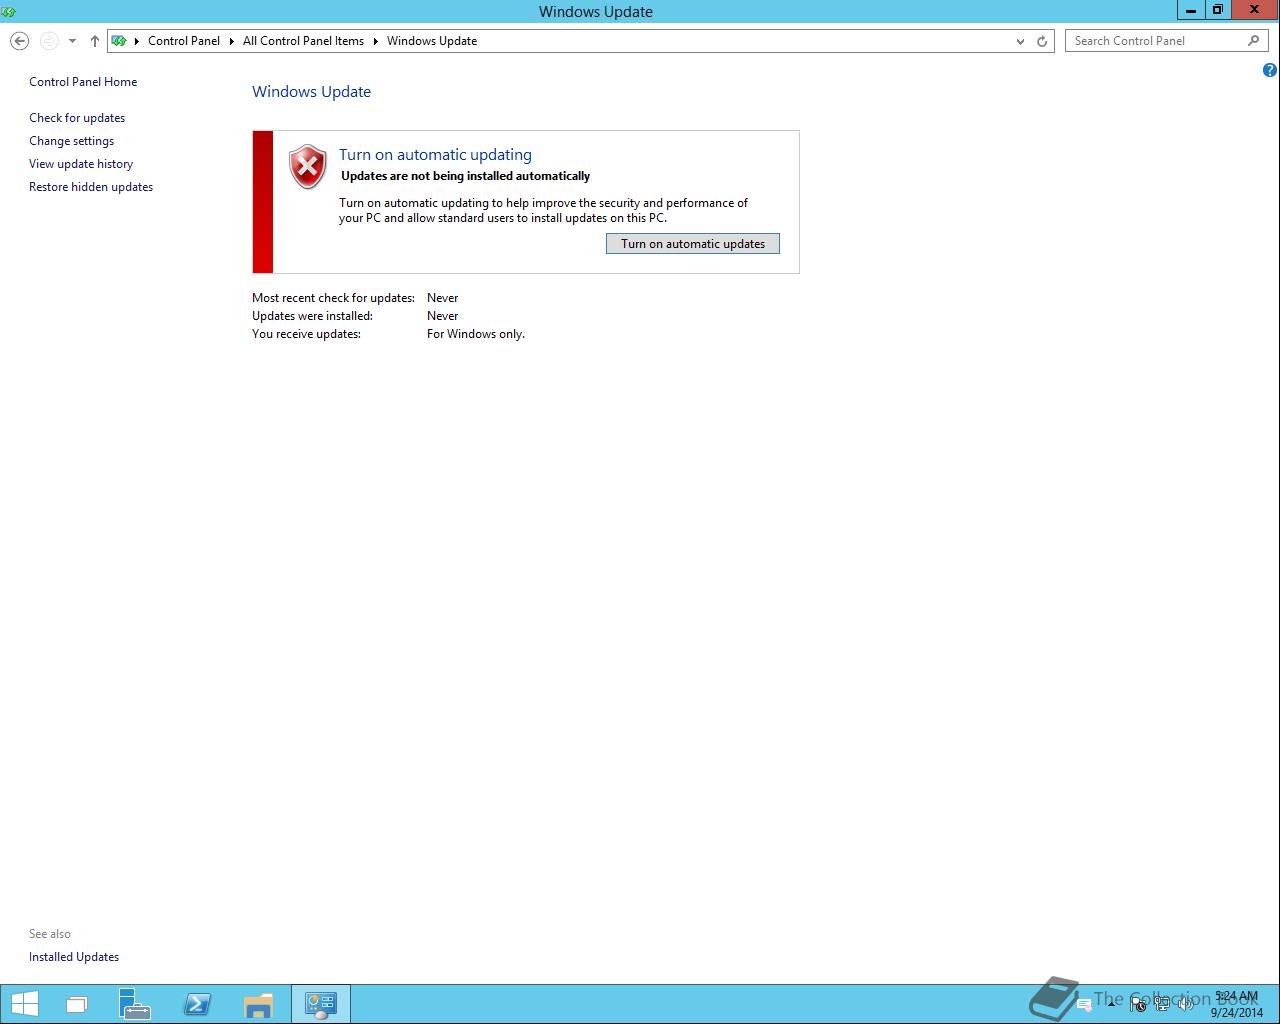Open the taskbar icon beside Start

tap(76, 1004)
